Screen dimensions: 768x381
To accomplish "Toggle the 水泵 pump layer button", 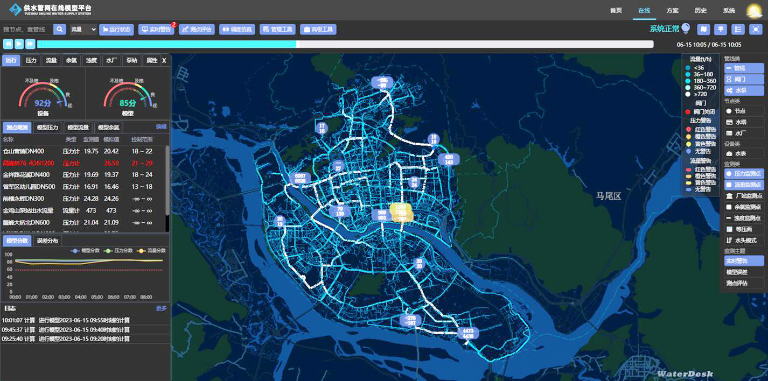I will tap(744, 91).
